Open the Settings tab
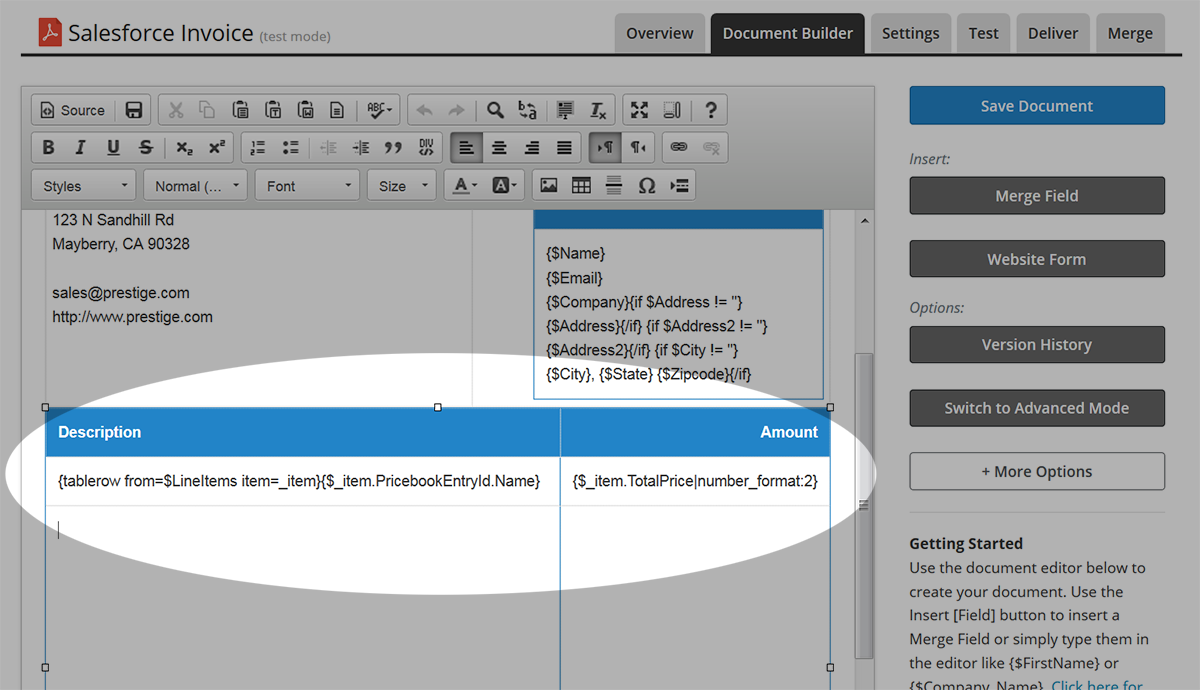This screenshot has width=1200, height=690. pyautogui.click(x=910, y=34)
